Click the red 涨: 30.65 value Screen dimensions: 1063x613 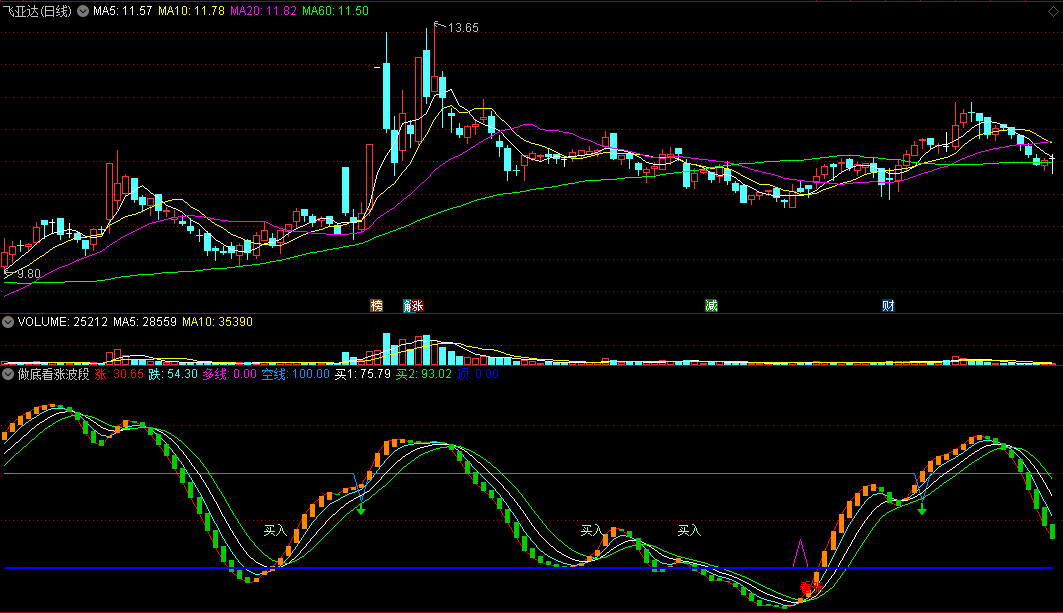point(119,374)
